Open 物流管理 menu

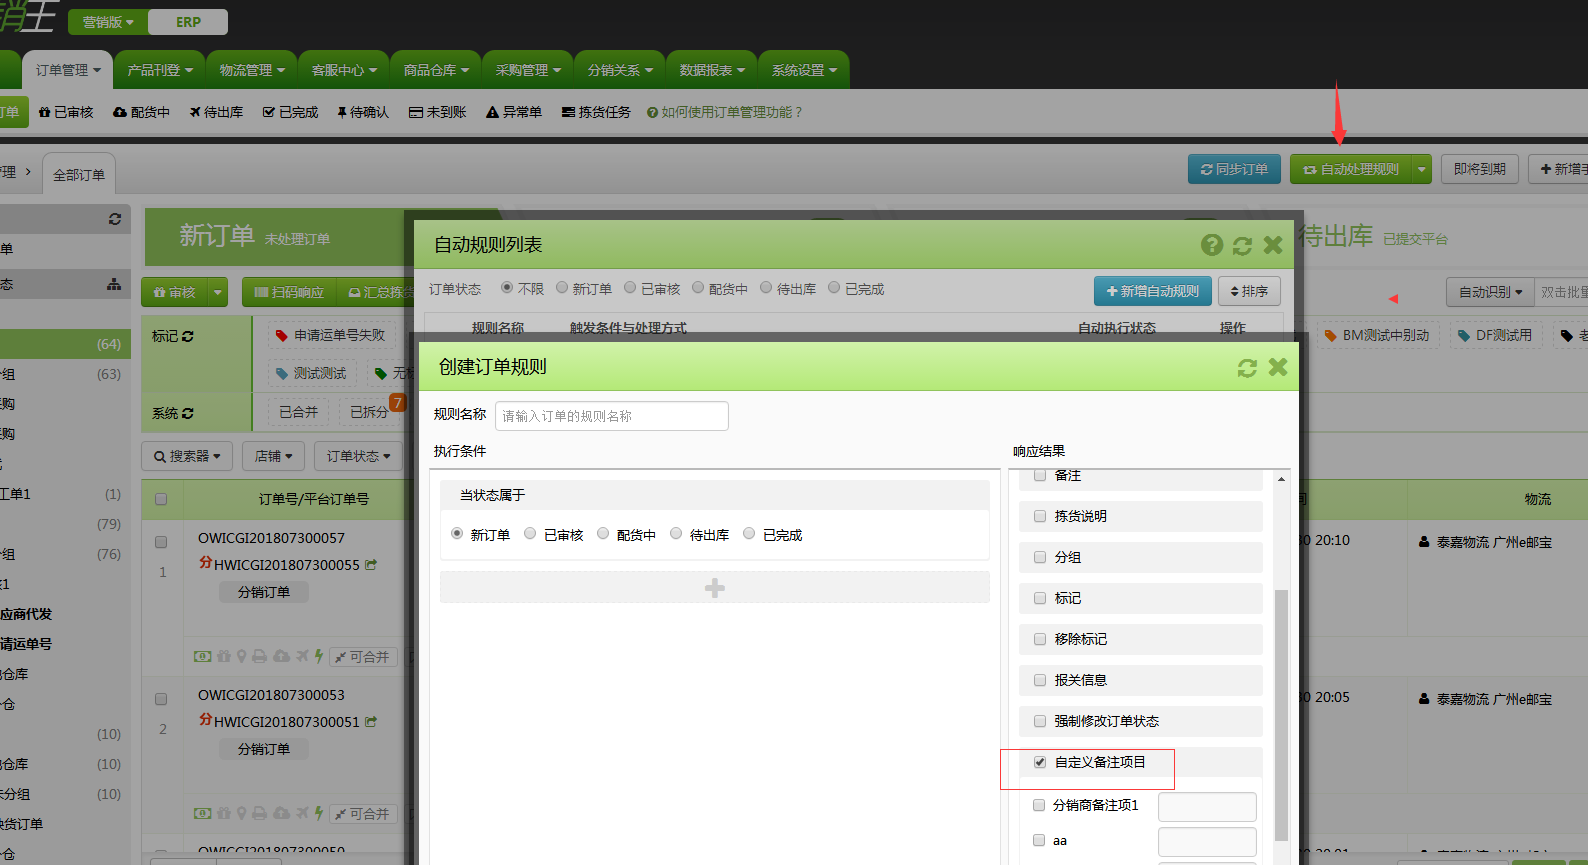click(x=252, y=70)
